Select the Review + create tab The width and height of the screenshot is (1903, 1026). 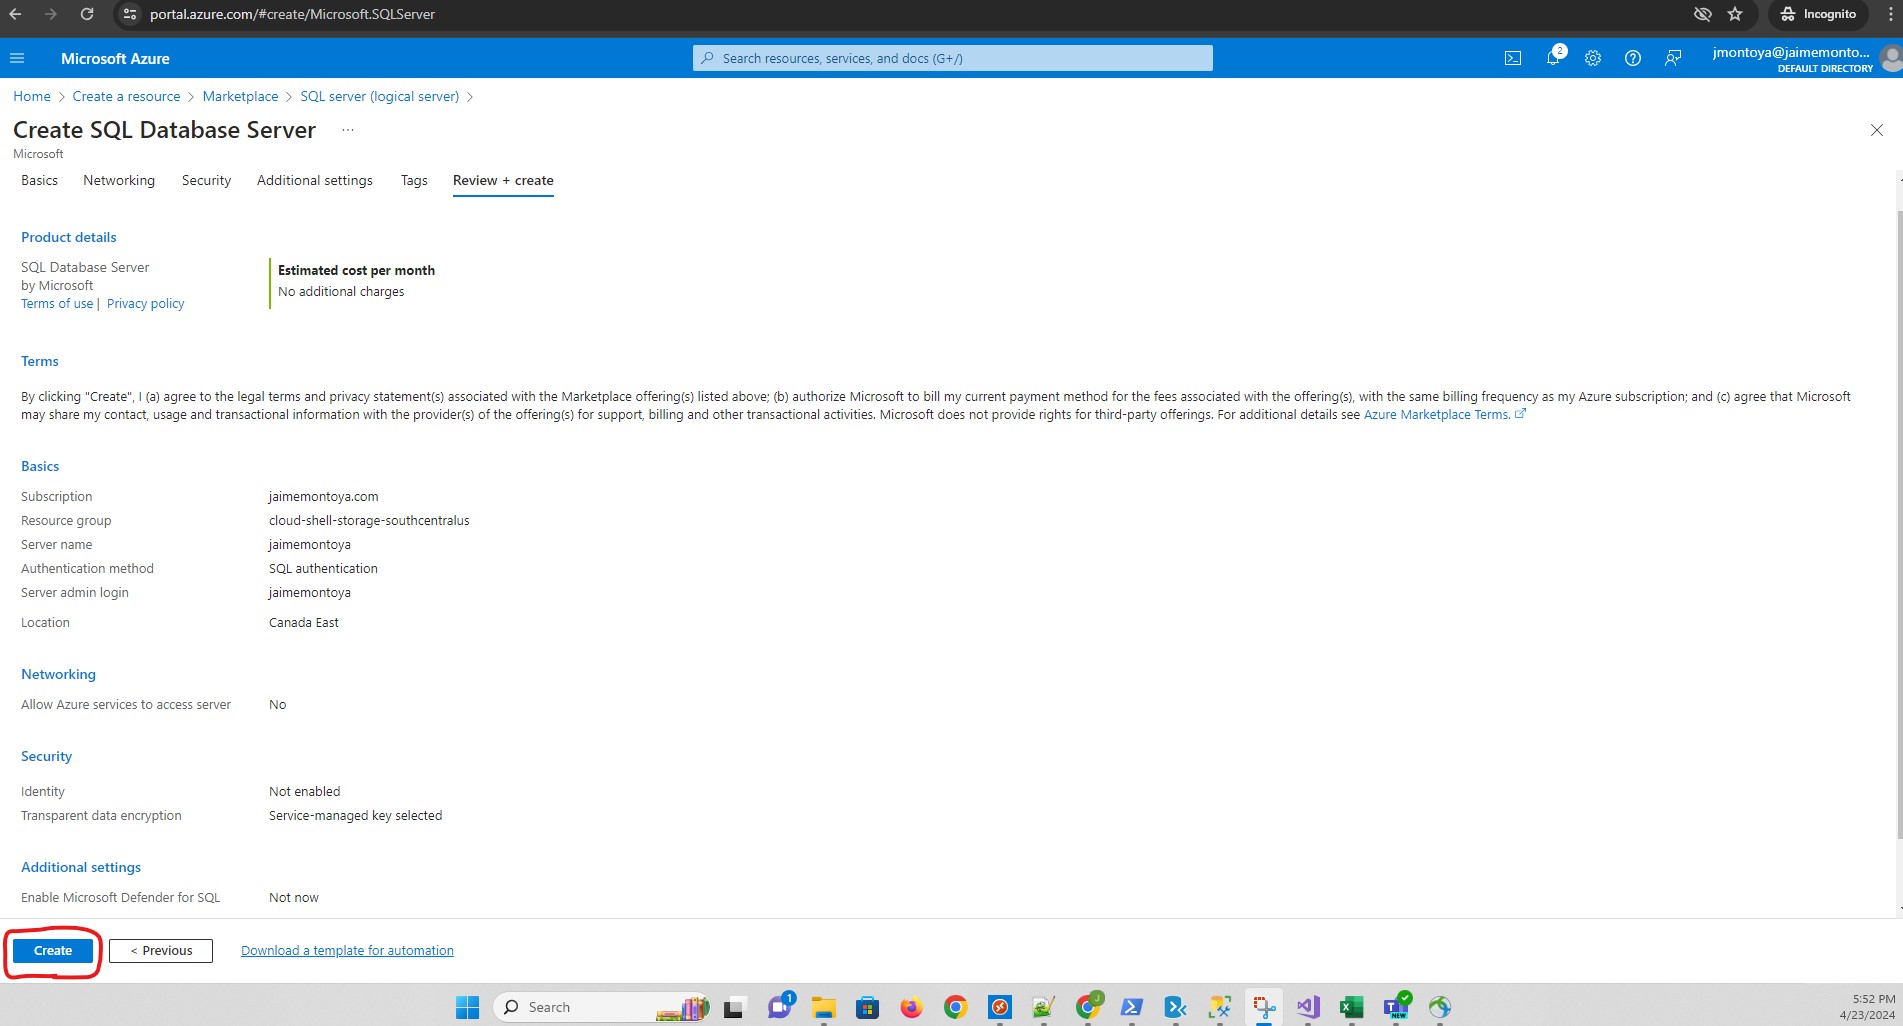tap(503, 180)
